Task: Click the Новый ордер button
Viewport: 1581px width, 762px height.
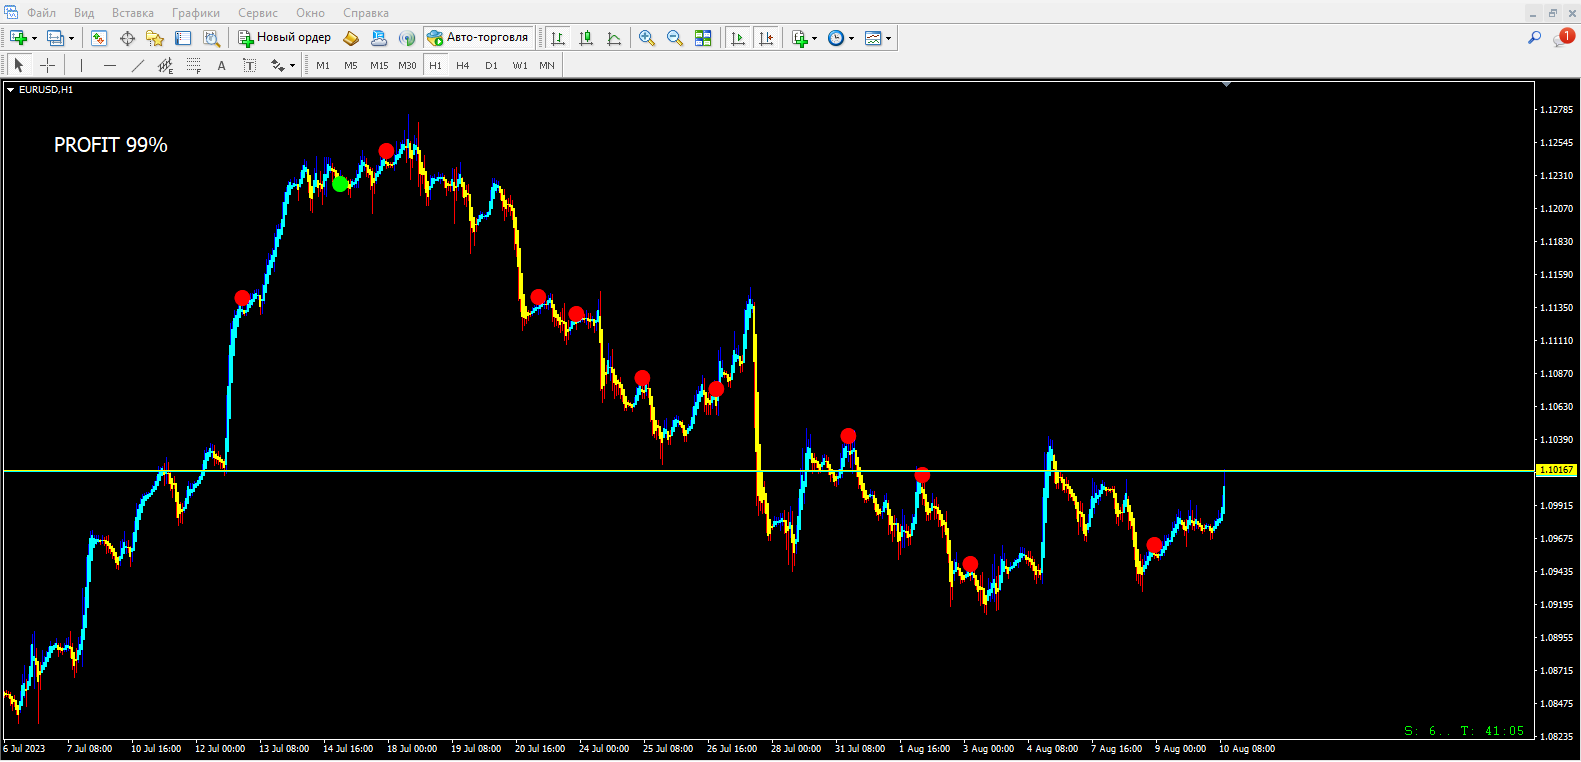Action: [x=284, y=38]
